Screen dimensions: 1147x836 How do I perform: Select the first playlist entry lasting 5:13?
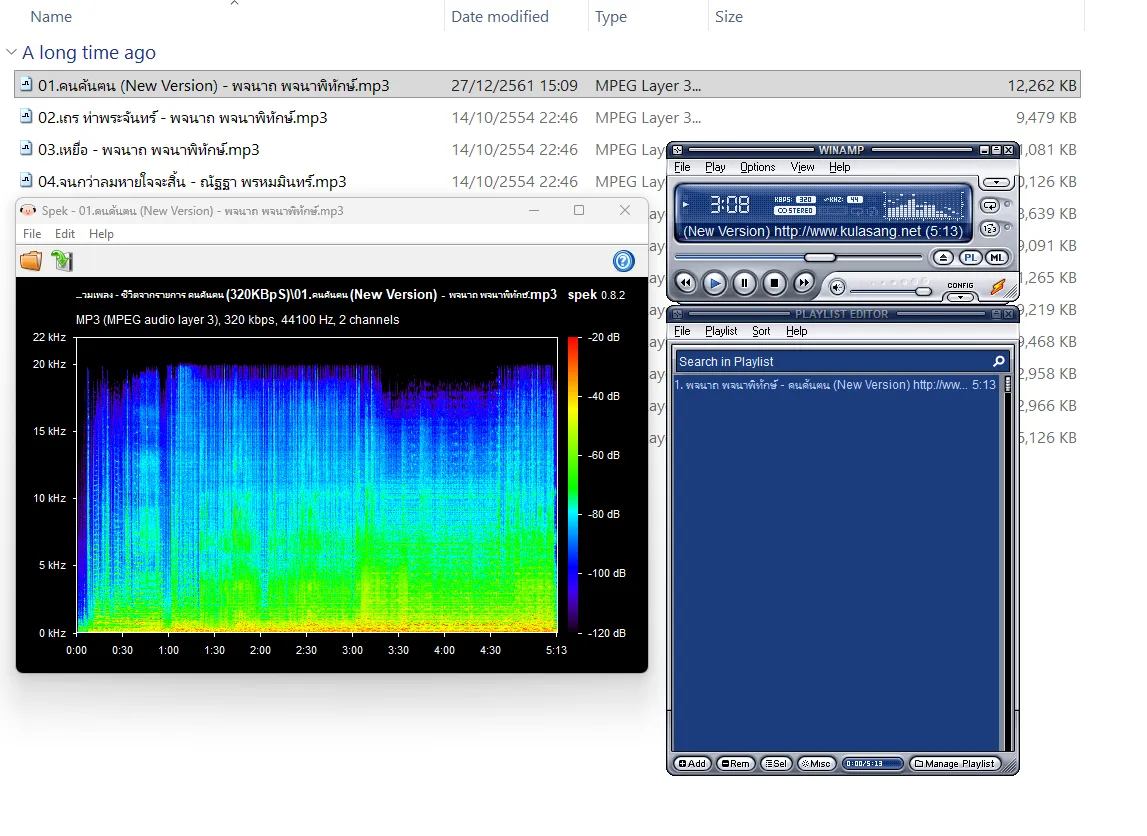[835, 385]
